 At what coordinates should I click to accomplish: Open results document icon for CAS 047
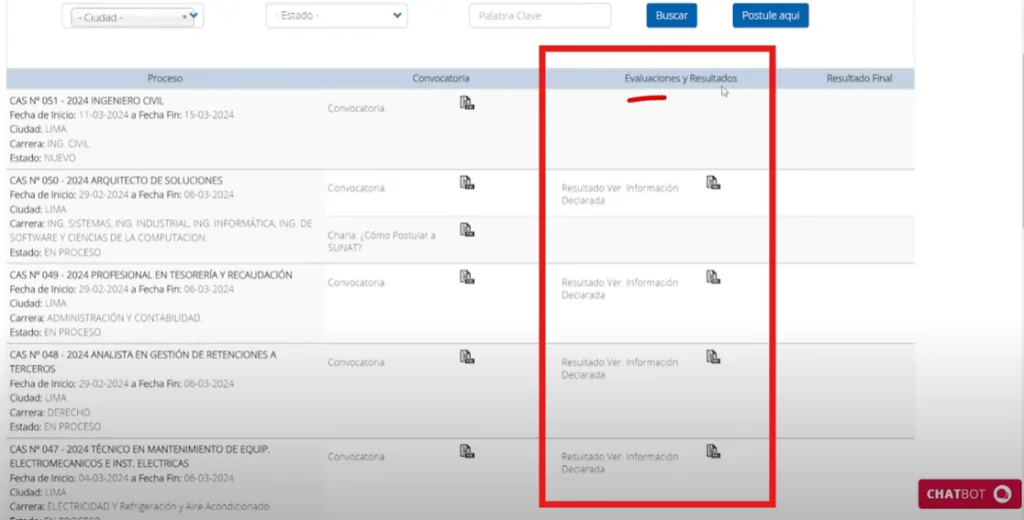coord(713,451)
